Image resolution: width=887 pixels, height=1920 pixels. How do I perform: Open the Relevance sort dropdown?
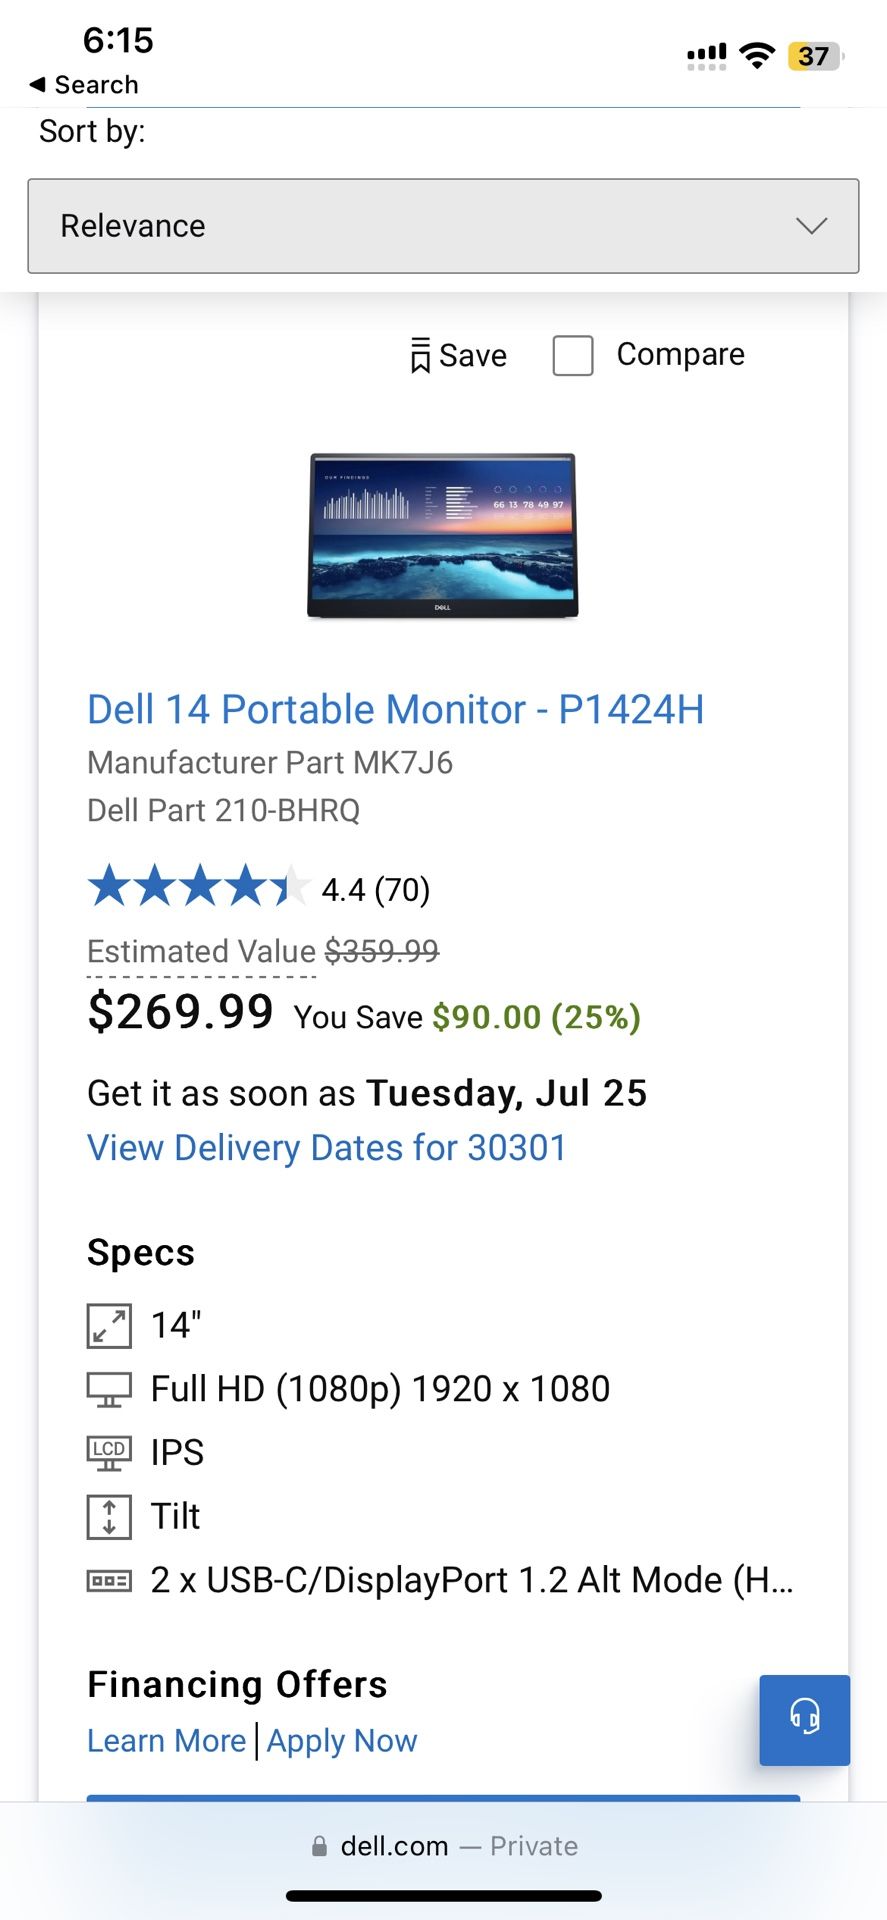pyautogui.click(x=443, y=226)
